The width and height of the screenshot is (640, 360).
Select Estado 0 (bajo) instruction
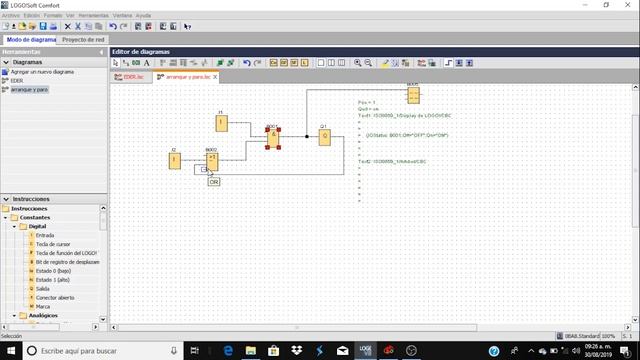coord(53,271)
